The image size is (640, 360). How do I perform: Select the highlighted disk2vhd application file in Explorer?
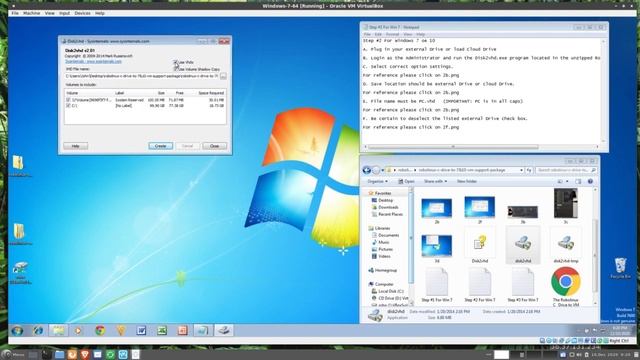[x=523, y=245]
